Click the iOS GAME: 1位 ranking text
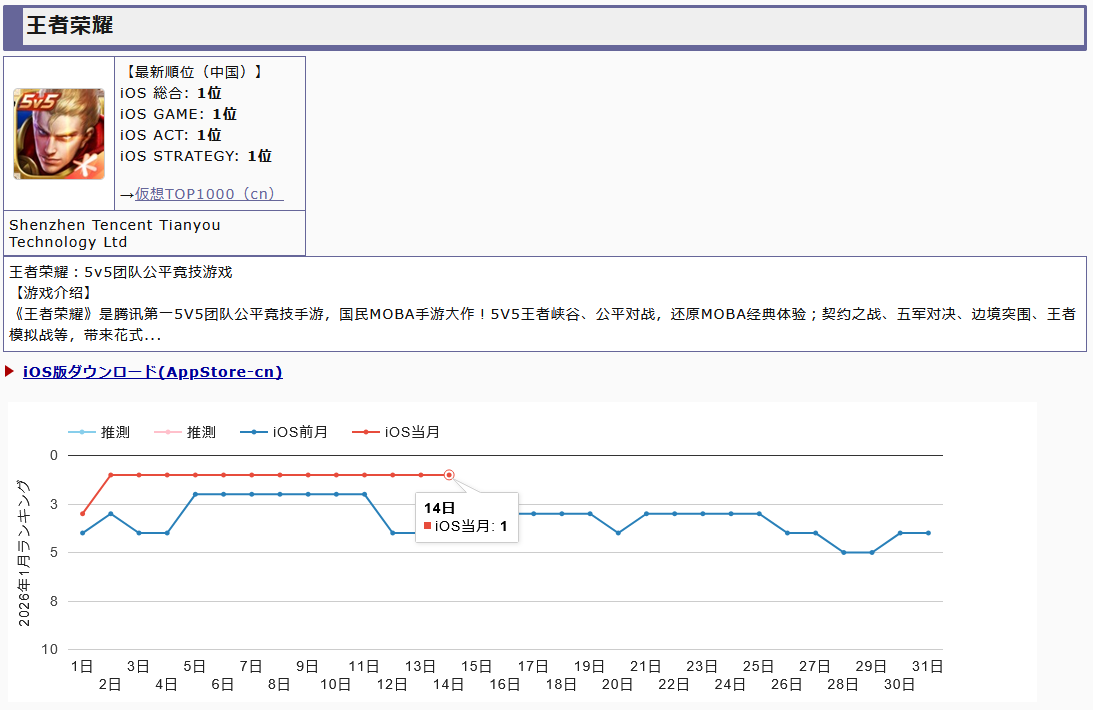The height and width of the screenshot is (710, 1093). point(178,114)
